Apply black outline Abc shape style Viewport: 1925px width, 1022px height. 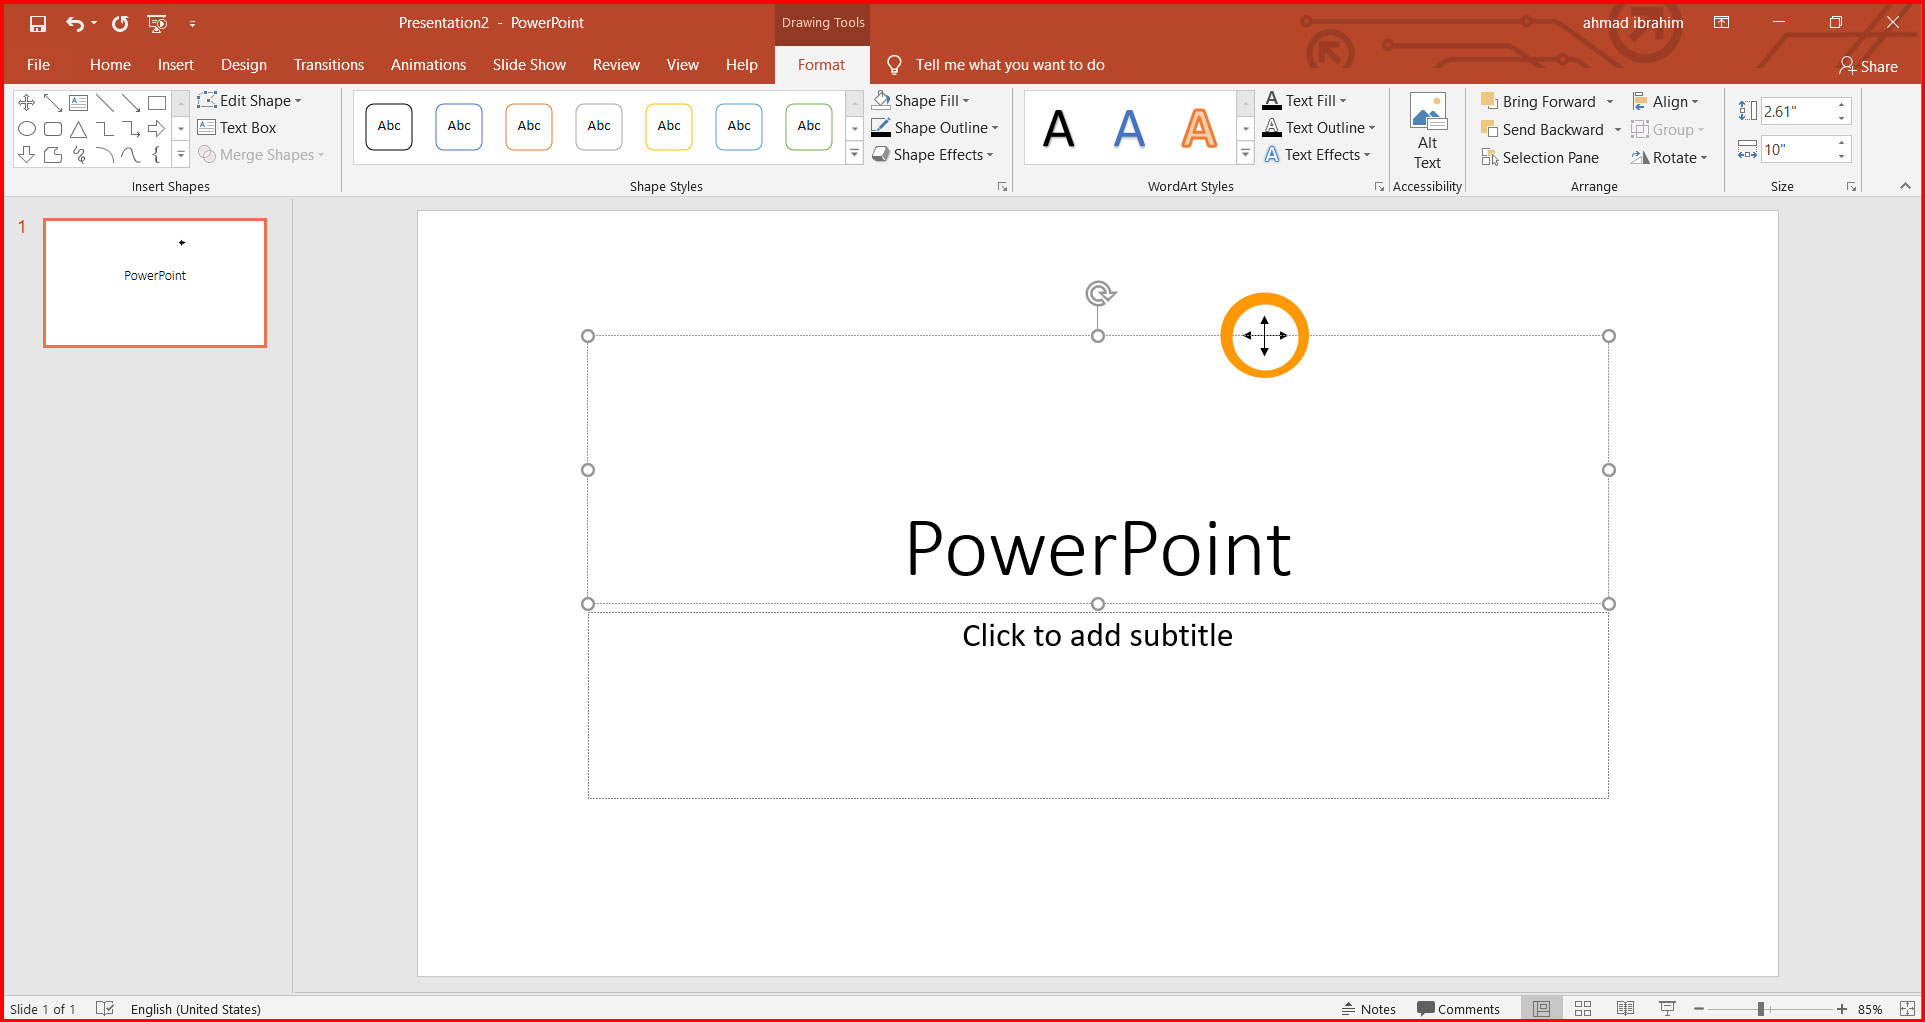click(x=389, y=126)
